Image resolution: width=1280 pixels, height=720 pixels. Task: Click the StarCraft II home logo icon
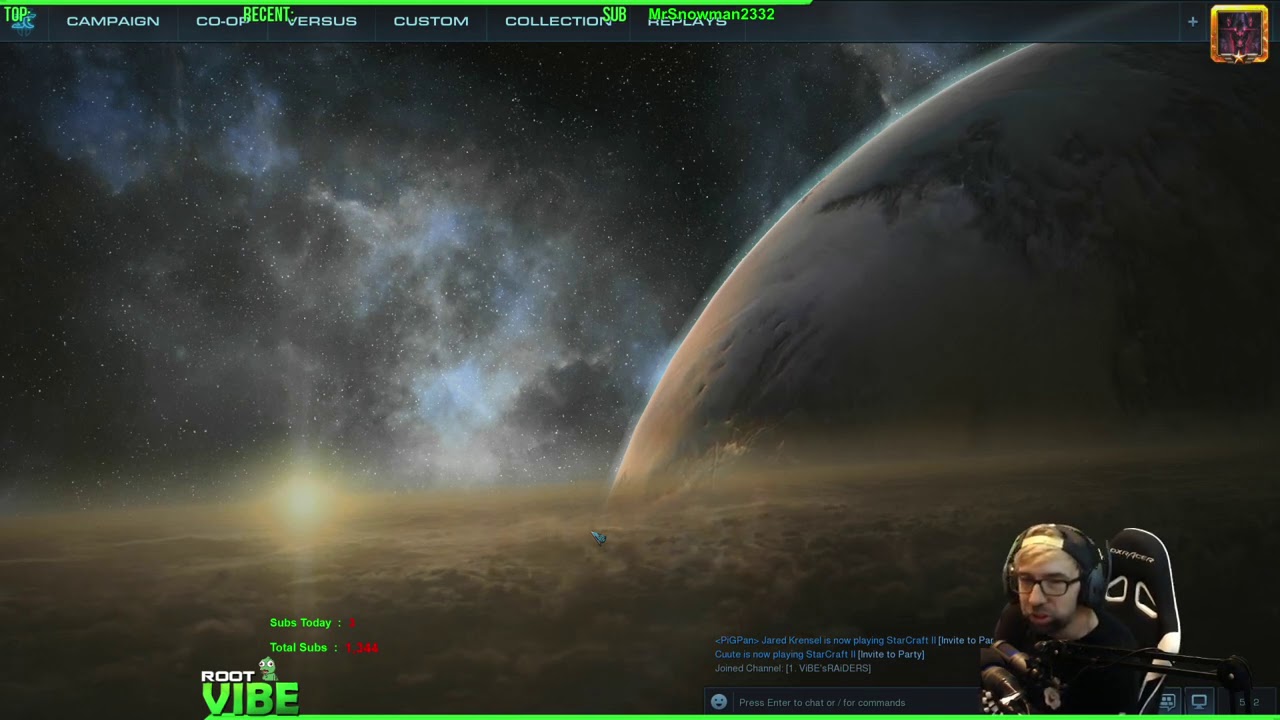click(22, 21)
